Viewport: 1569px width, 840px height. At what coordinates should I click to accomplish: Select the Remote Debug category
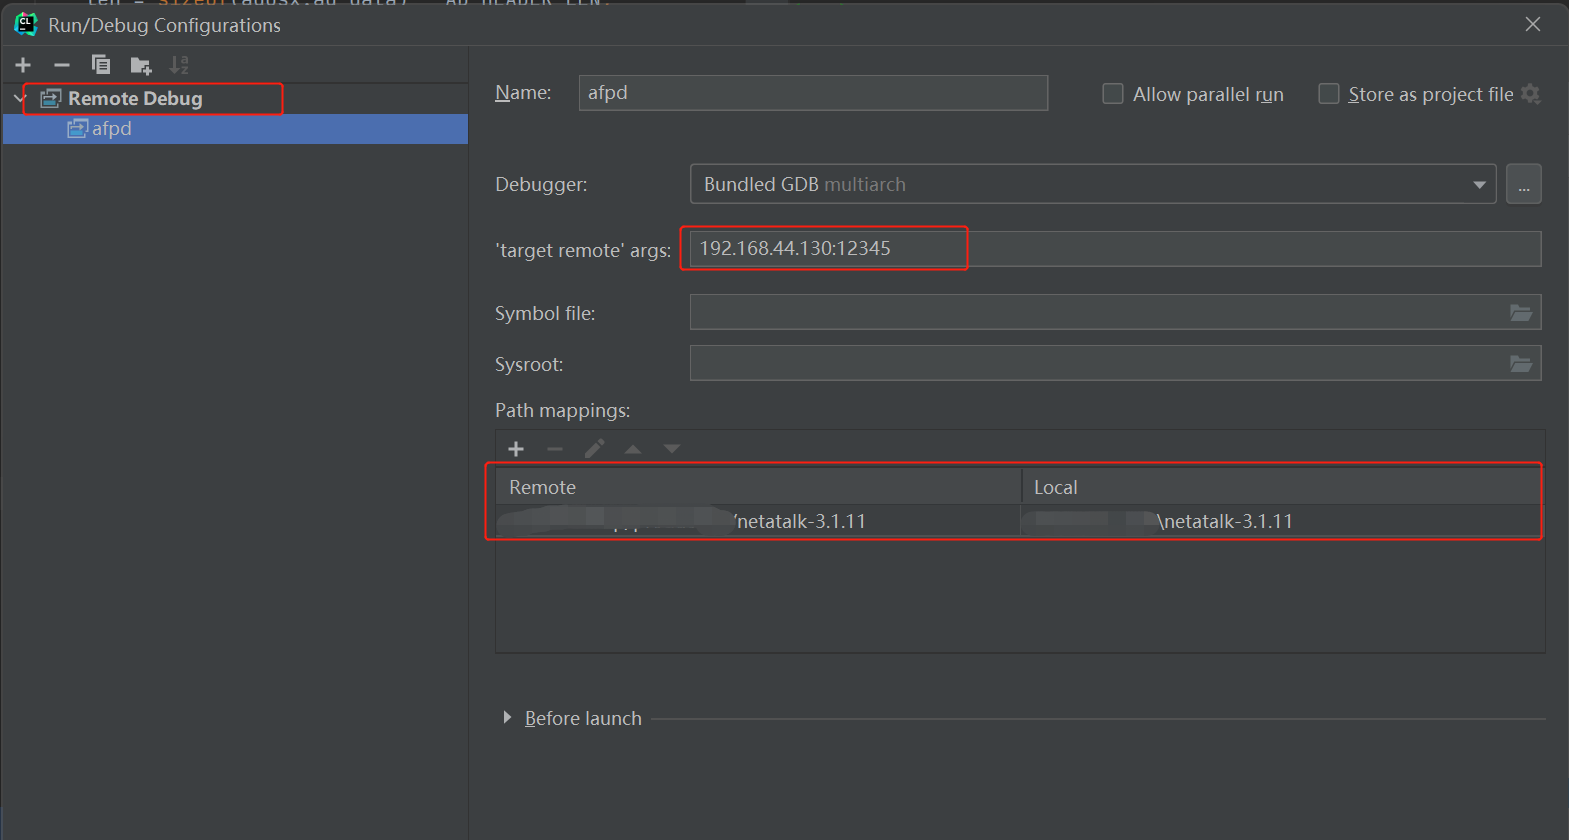135,98
